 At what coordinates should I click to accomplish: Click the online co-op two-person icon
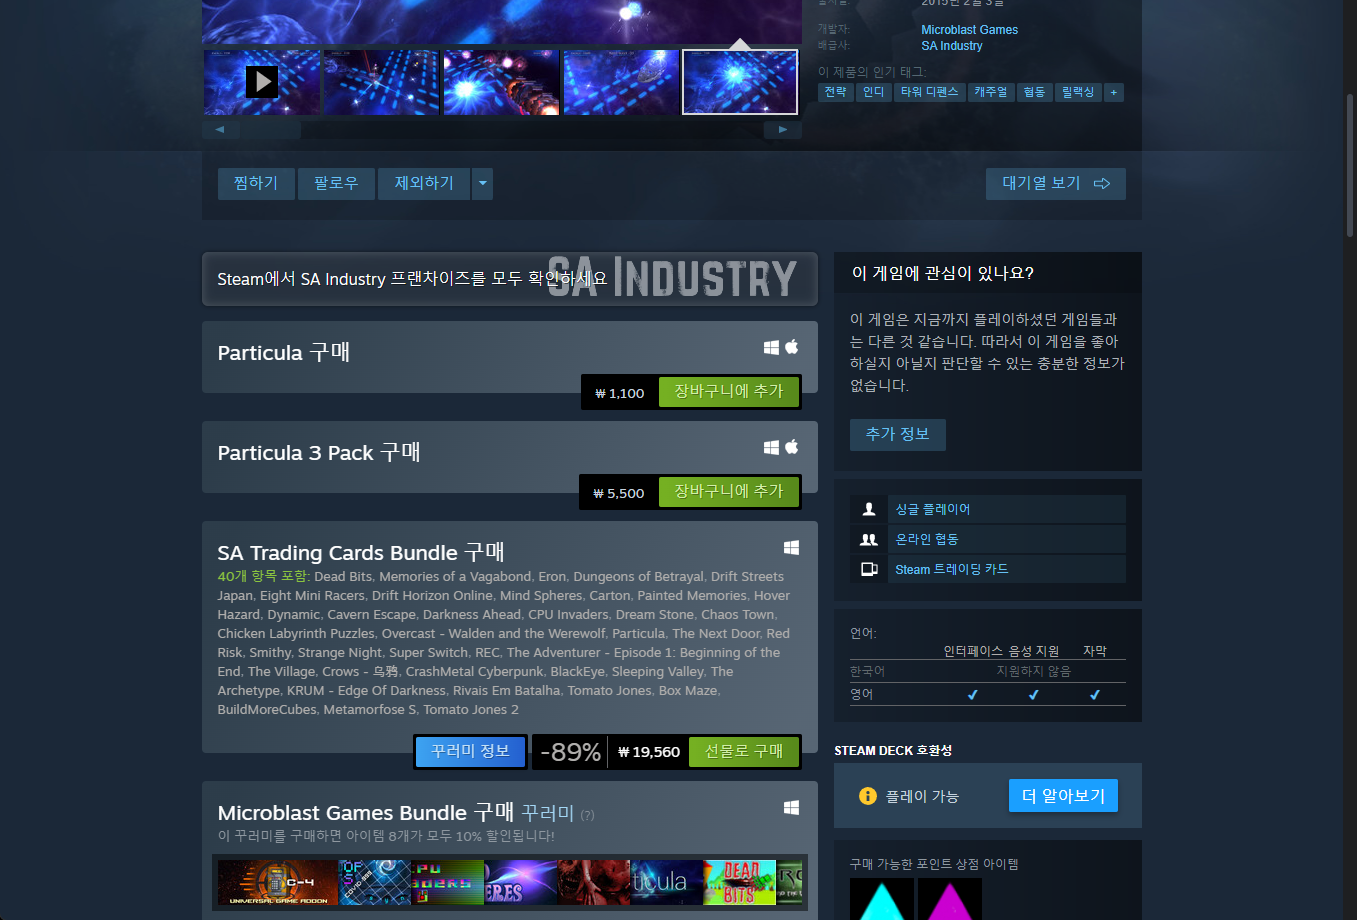[x=869, y=539]
